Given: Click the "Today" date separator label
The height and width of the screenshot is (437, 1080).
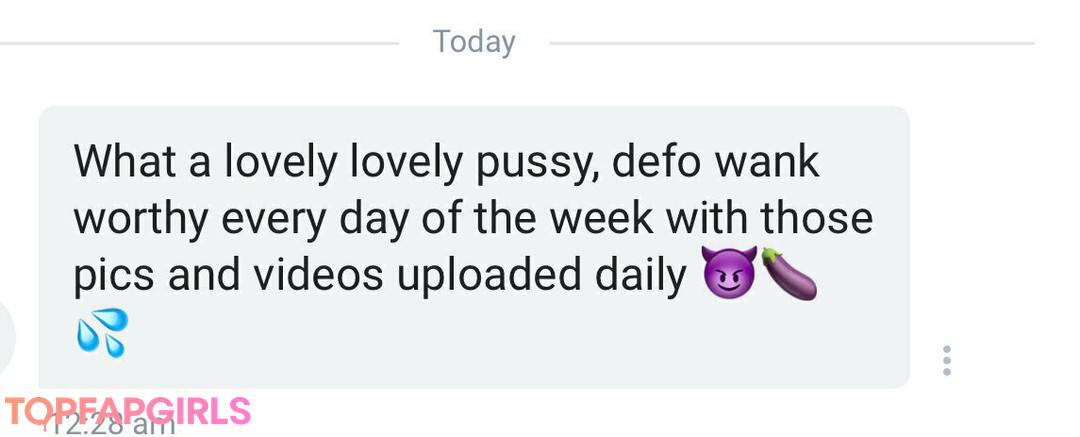Looking at the screenshot, I should 474,42.
